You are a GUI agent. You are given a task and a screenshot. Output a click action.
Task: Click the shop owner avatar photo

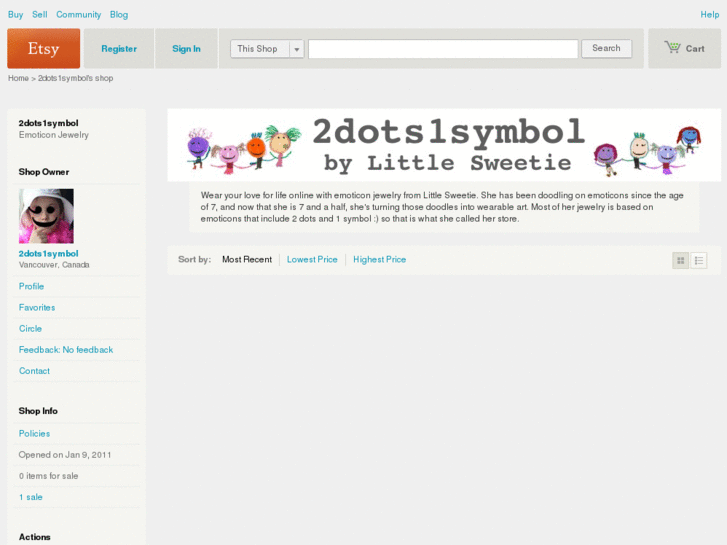click(46, 216)
